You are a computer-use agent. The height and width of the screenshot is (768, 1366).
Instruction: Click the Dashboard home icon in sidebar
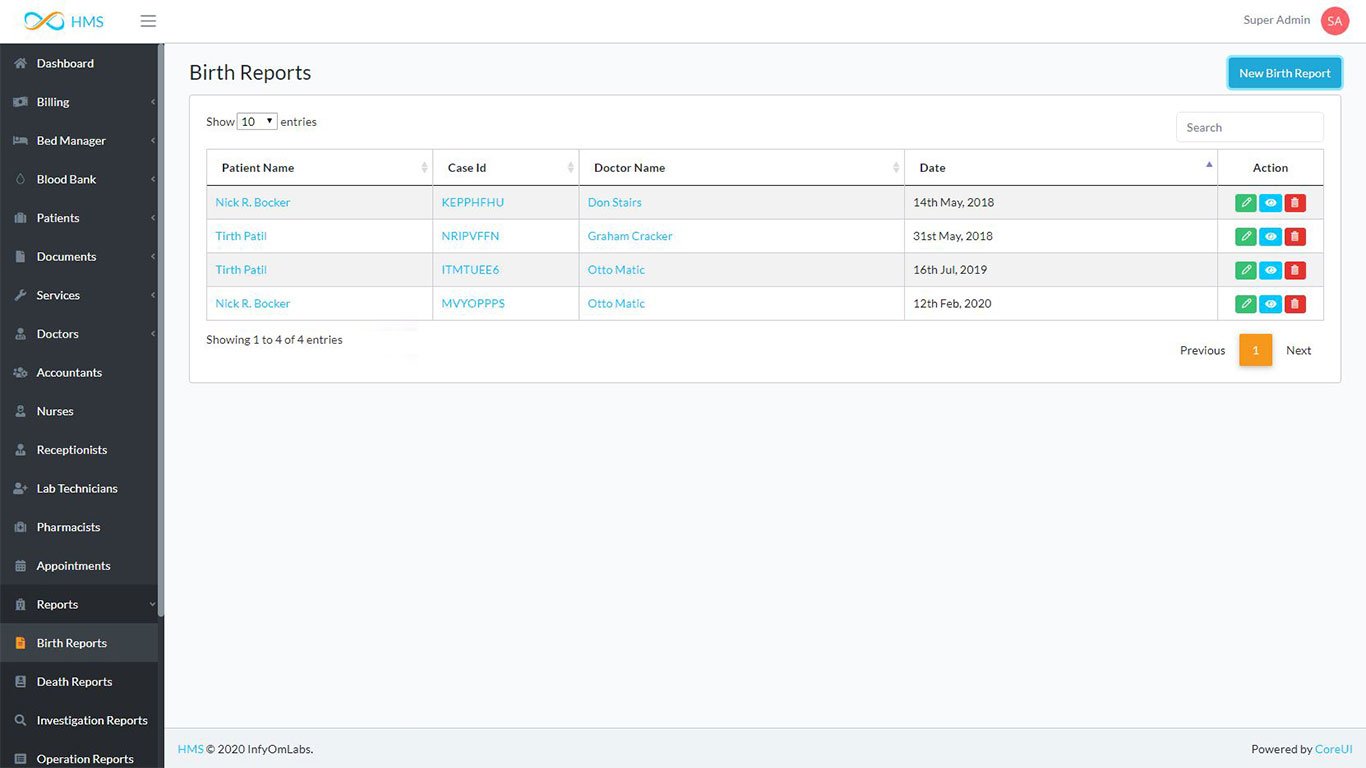pos(20,63)
